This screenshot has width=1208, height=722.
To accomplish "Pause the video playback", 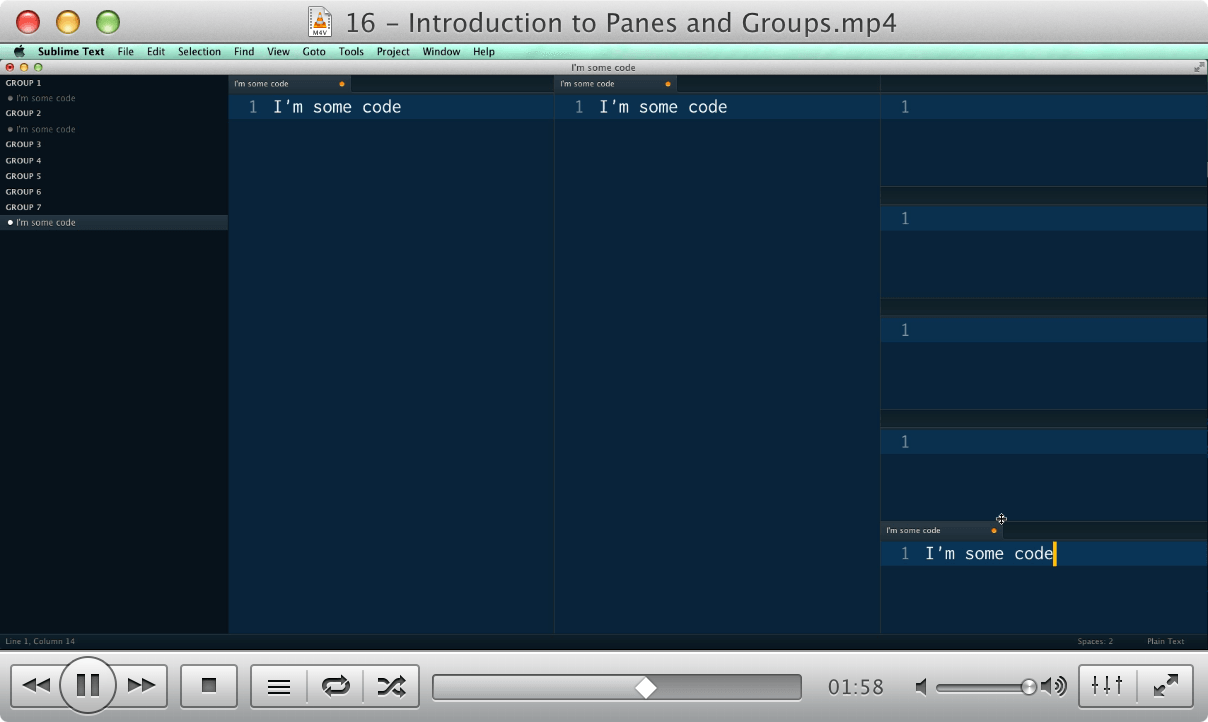I will tap(88, 685).
